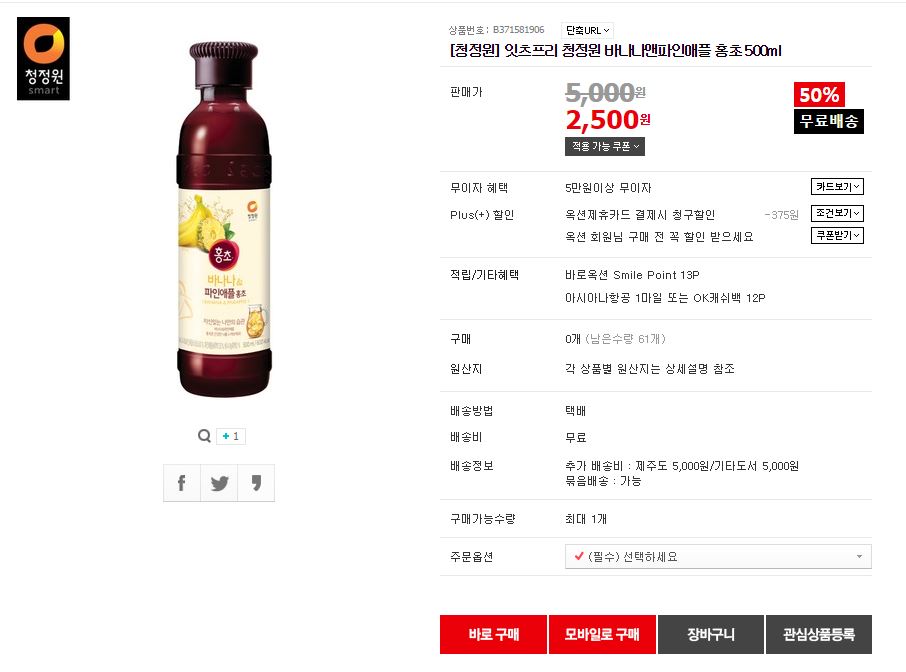The height and width of the screenshot is (672, 906).
Task: Expand the 단축URL dropdown
Action: click(x=587, y=30)
